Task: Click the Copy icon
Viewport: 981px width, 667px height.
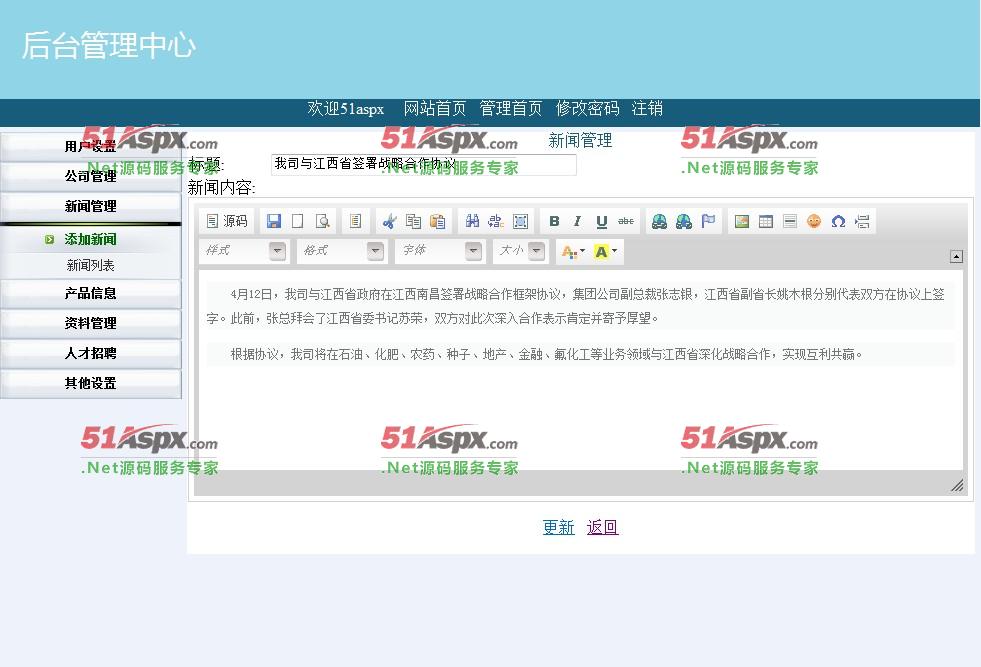Action: click(414, 221)
